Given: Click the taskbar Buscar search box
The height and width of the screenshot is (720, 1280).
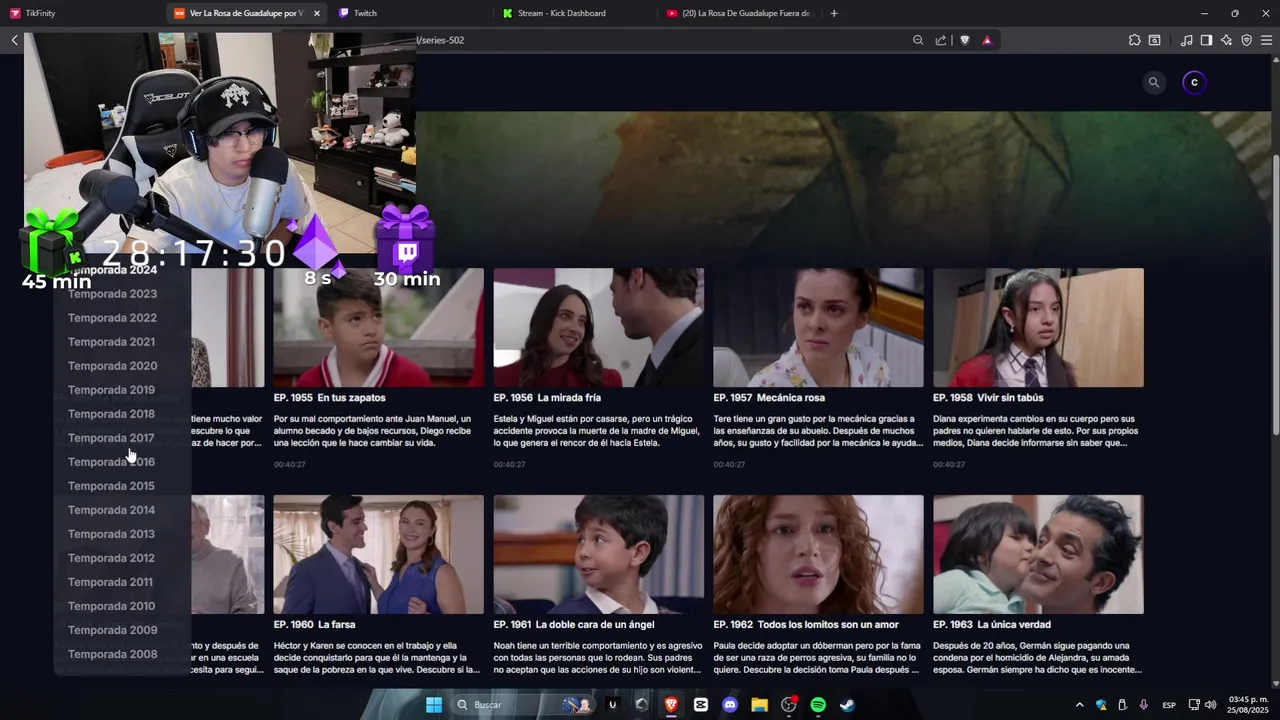Looking at the screenshot, I should pyautogui.click(x=522, y=705).
